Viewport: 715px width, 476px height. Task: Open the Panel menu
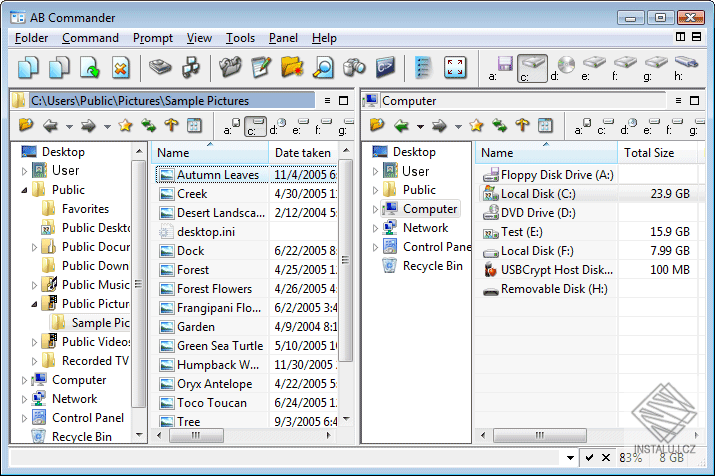tap(283, 38)
